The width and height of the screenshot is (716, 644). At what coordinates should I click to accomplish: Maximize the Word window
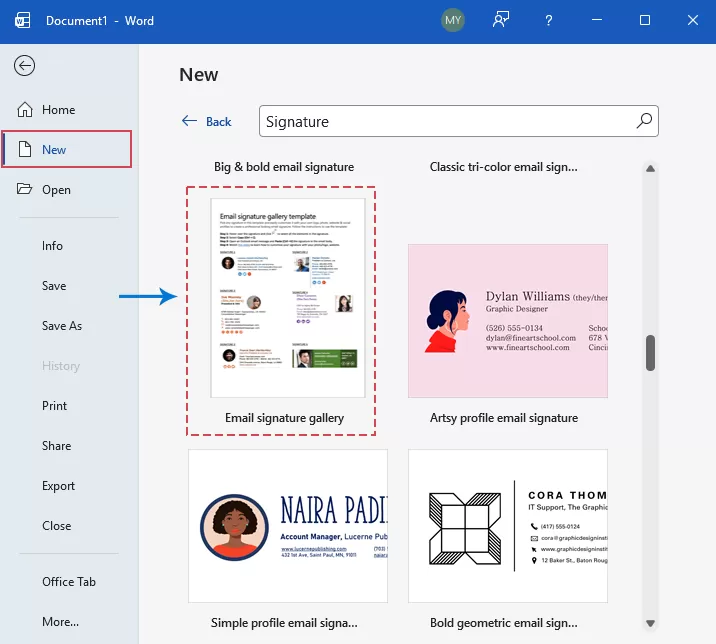pyautogui.click(x=645, y=20)
